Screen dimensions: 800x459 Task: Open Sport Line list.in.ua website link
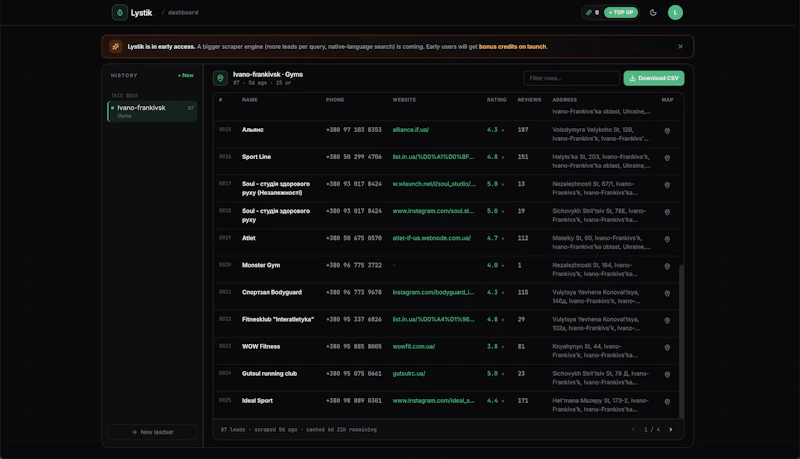433,157
